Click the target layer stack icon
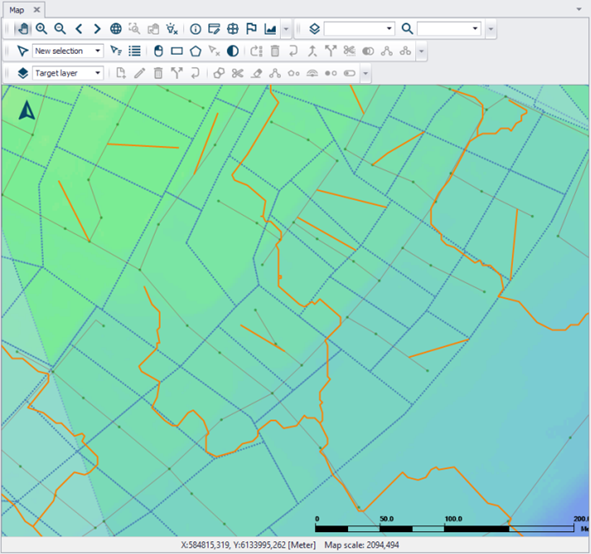 (x=23, y=73)
